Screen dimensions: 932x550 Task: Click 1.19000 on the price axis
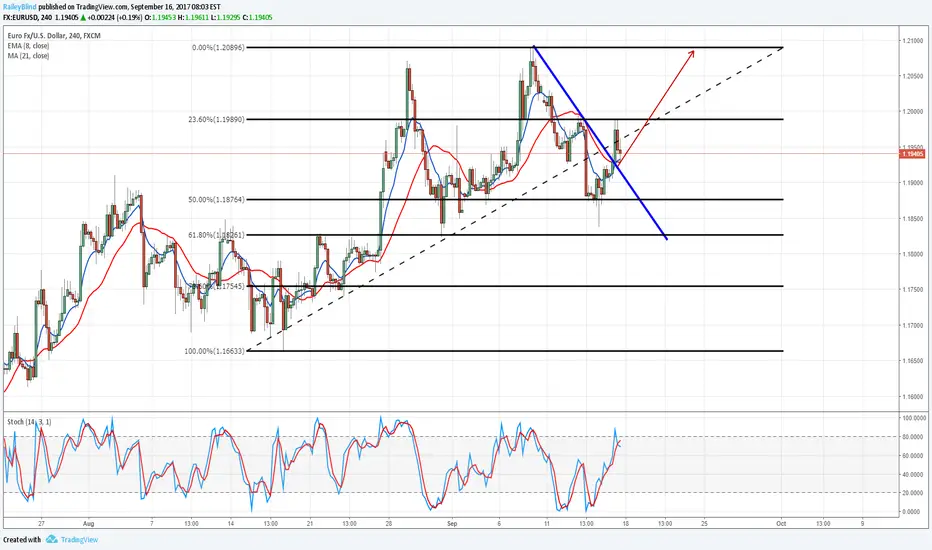(x=913, y=183)
